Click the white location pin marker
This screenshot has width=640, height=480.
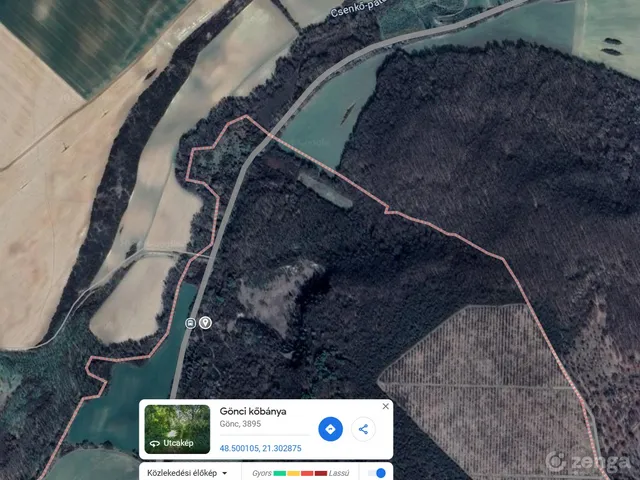[205, 323]
